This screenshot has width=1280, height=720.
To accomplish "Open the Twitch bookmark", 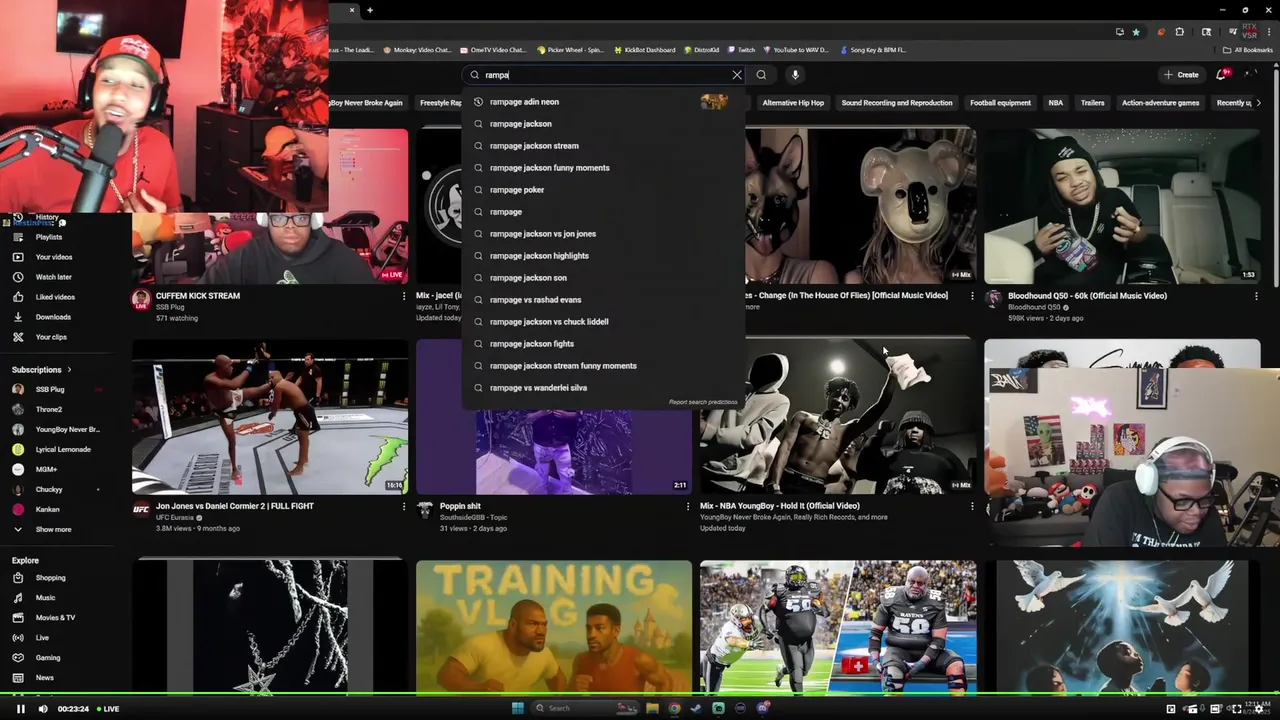I will point(741,50).
